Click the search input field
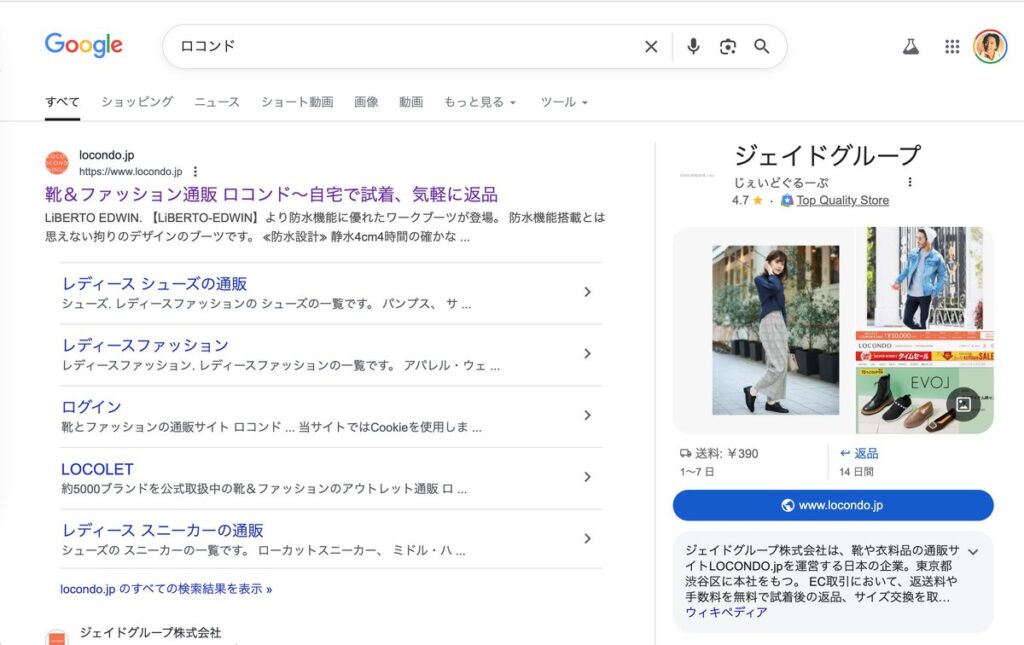The height and width of the screenshot is (645, 1024). click(400, 46)
